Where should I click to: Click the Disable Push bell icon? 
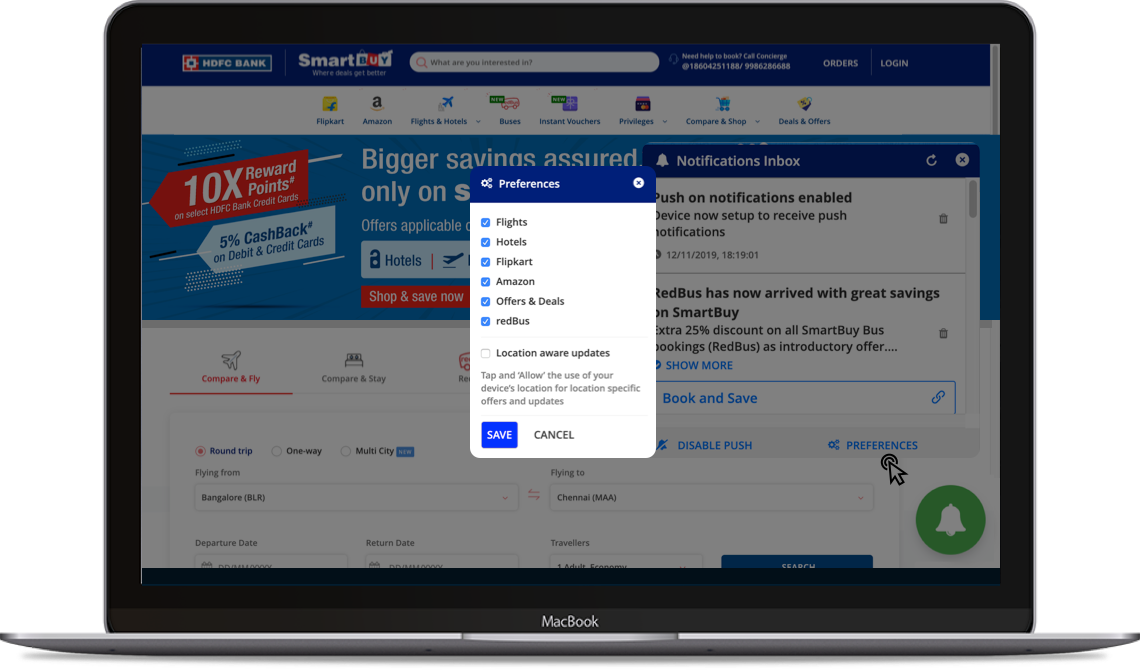pyautogui.click(x=662, y=445)
